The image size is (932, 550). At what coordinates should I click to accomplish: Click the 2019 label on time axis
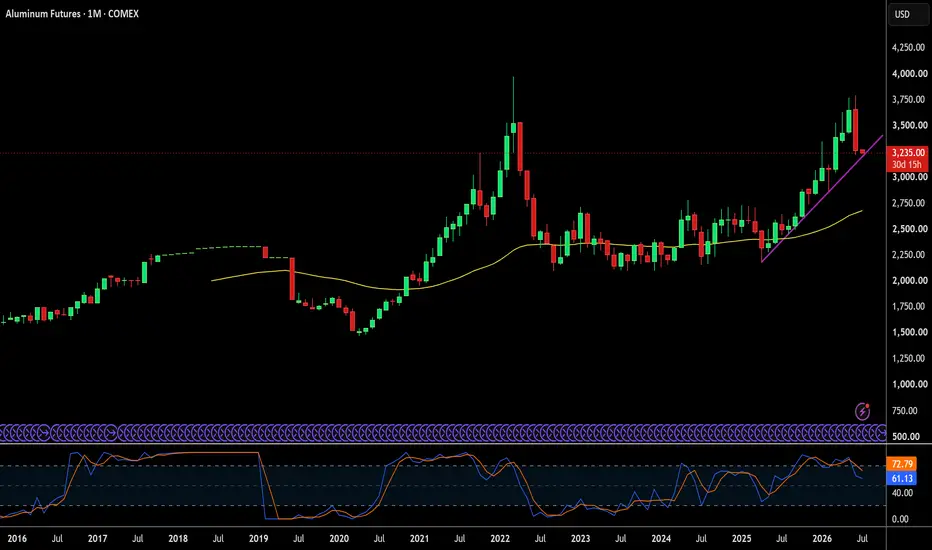pyautogui.click(x=259, y=539)
